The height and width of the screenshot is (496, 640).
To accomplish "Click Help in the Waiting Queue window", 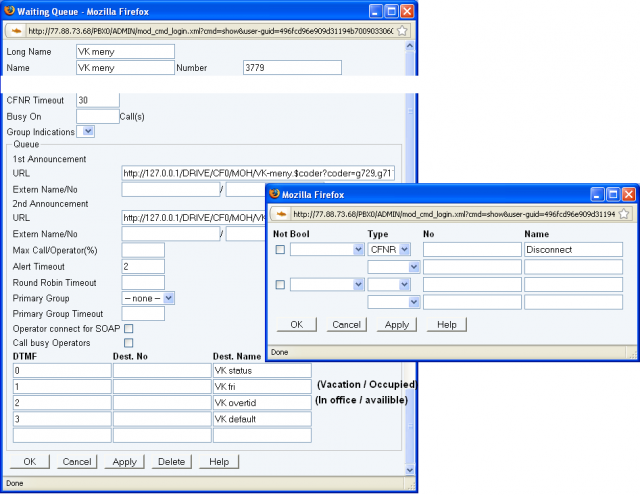I will (x=219, y=462).
